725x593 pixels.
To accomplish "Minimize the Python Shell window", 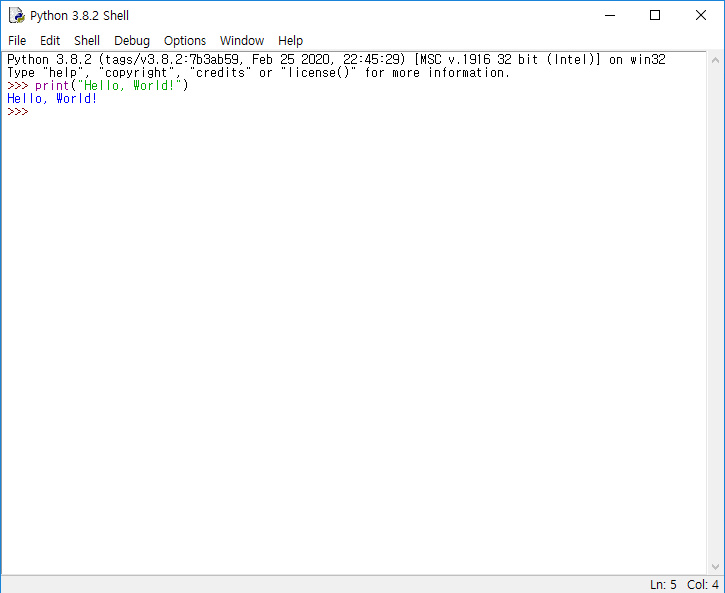I will (610, 15).
